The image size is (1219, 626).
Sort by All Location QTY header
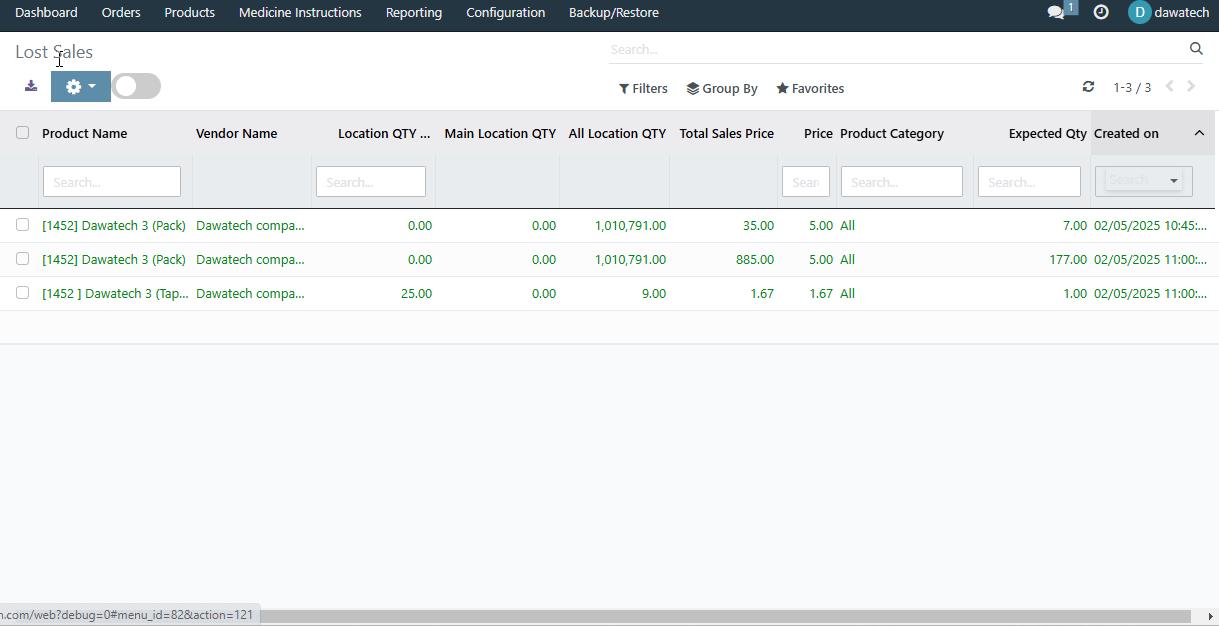(x=617, y=133)
